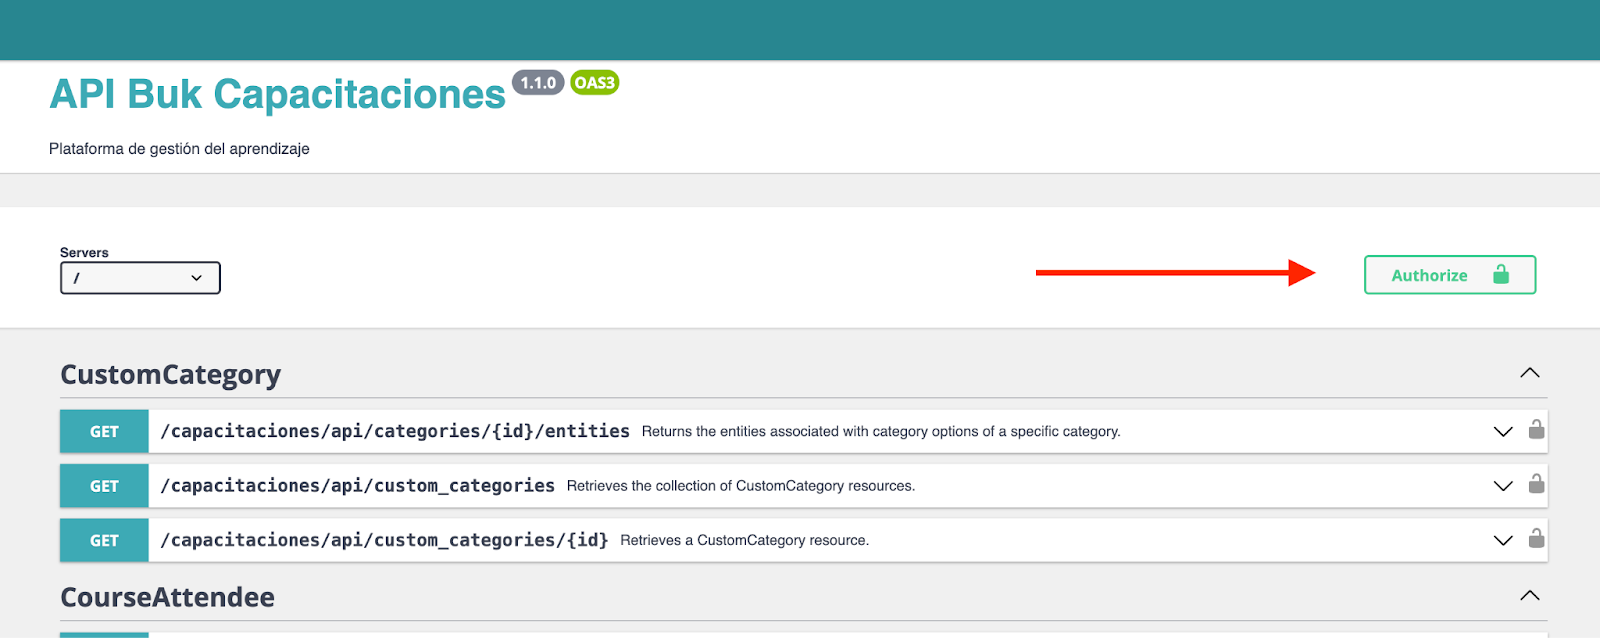Click the green padlock inside the Authorize button

[1500, 275]
